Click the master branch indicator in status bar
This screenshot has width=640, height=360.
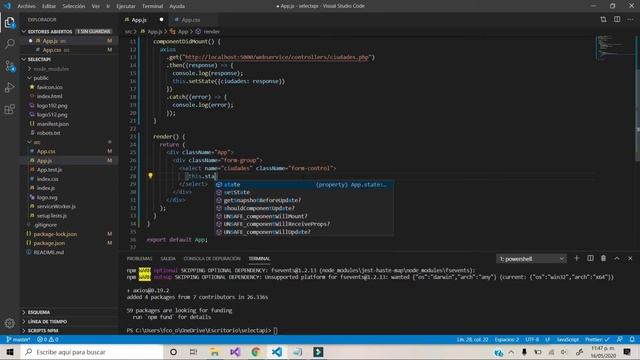18,339
